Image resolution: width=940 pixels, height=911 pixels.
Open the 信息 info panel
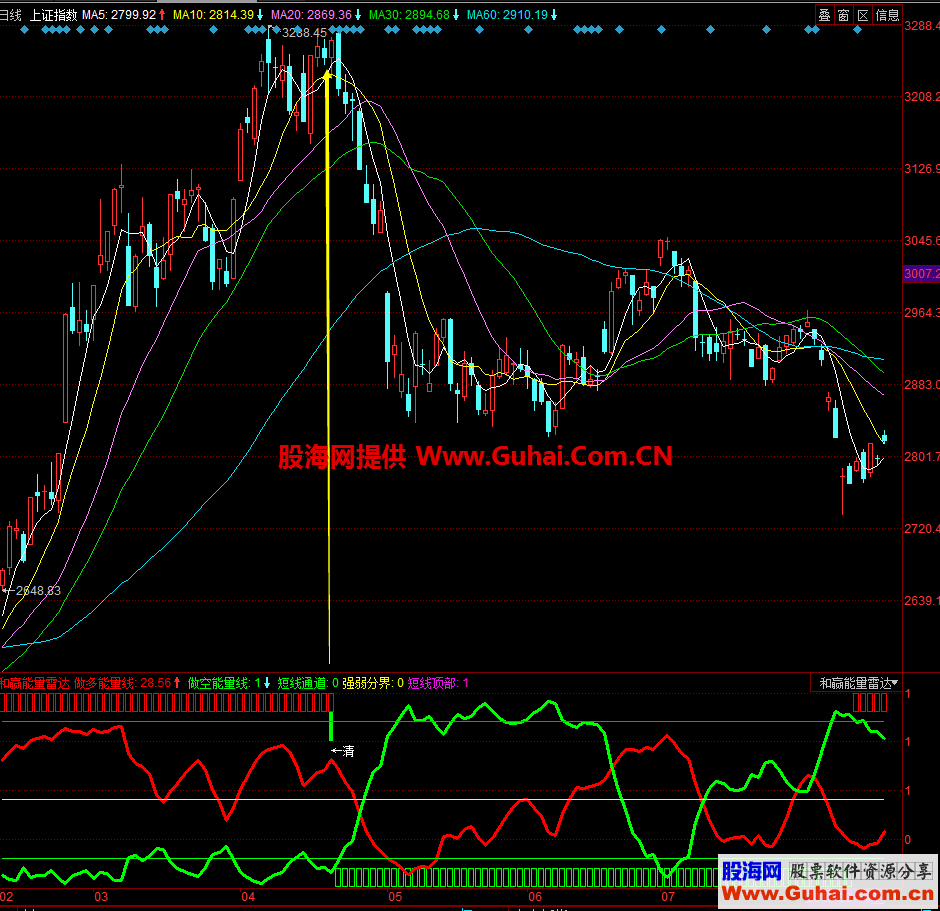[x=887, y=15]
